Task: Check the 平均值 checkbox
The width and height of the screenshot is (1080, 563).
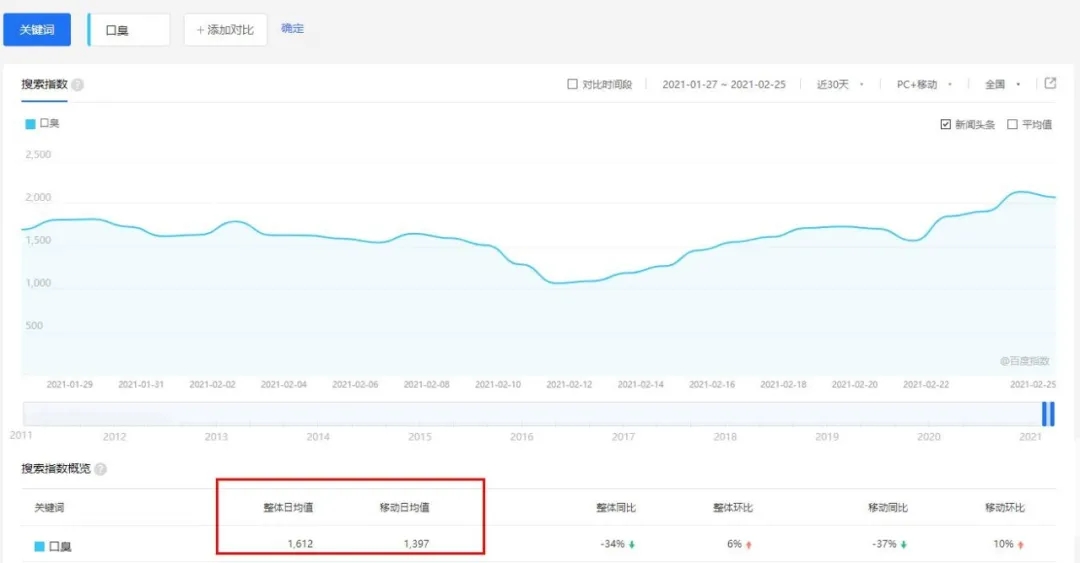Action: 1012,125
